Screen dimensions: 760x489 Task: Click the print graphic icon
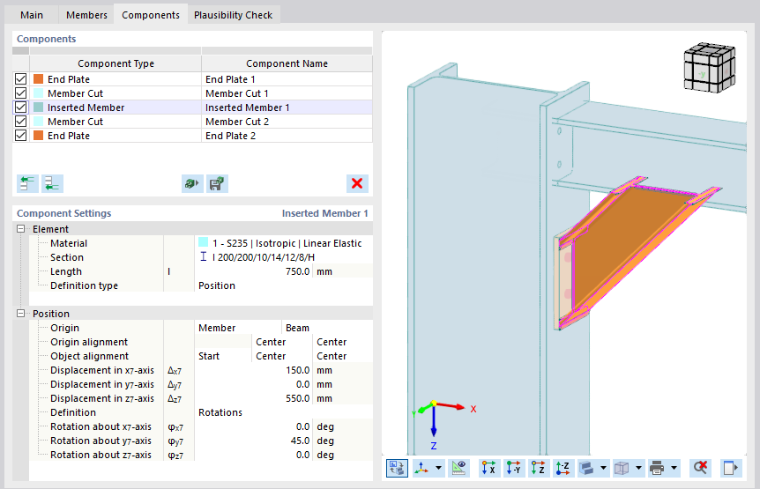pos(657,468)
